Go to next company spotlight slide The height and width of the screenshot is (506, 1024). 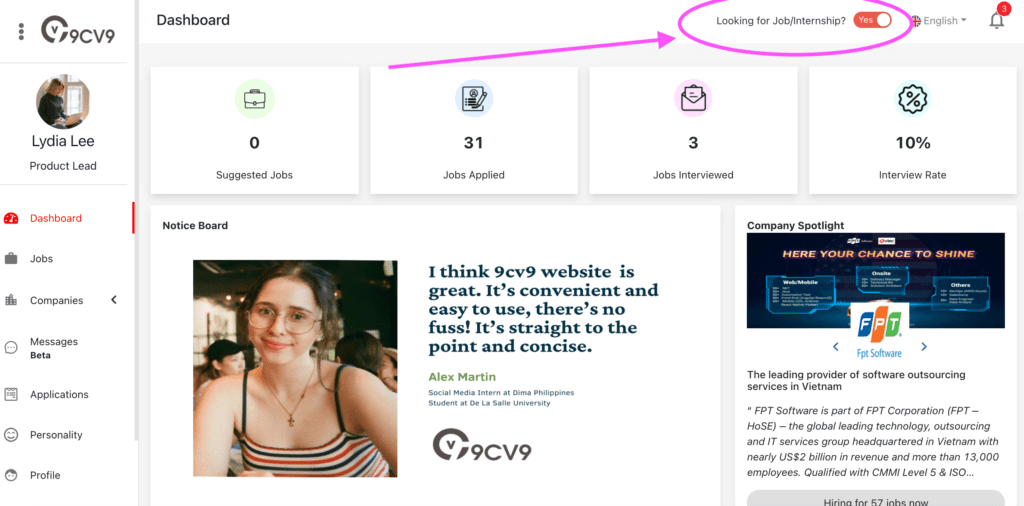[x=923, y=347]
